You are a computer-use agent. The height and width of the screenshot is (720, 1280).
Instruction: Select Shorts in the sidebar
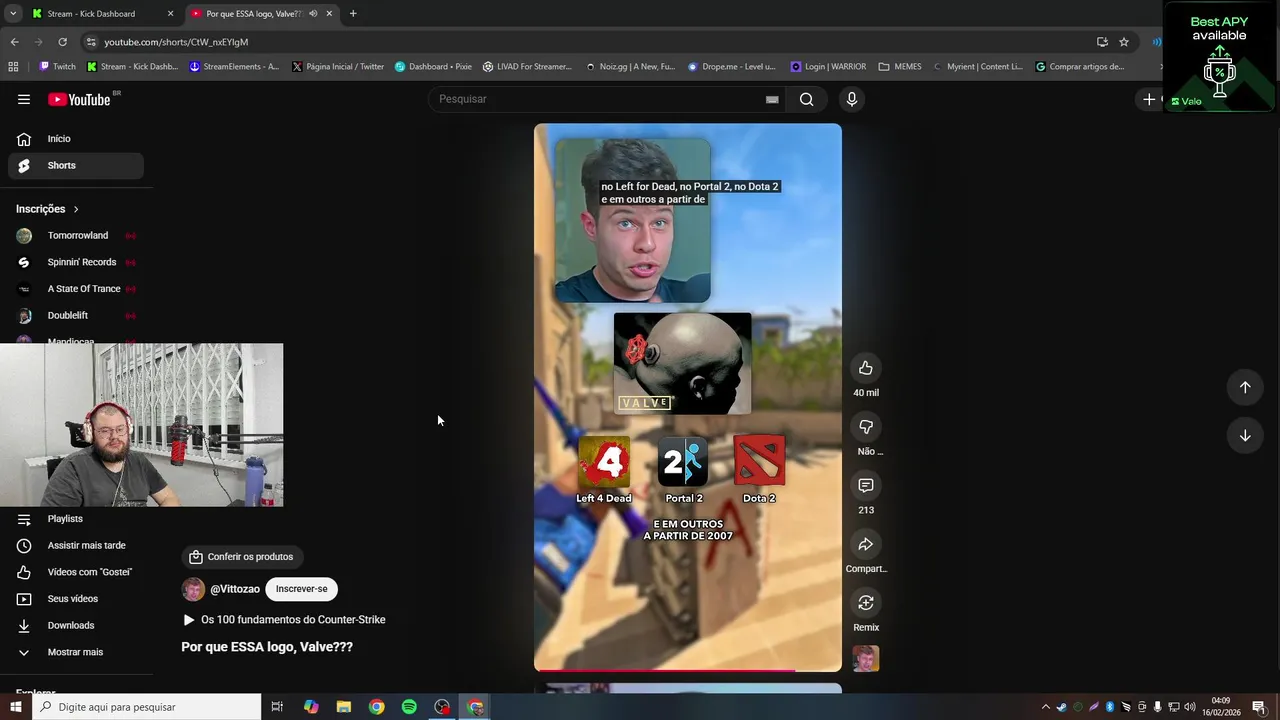coord(76,165)
